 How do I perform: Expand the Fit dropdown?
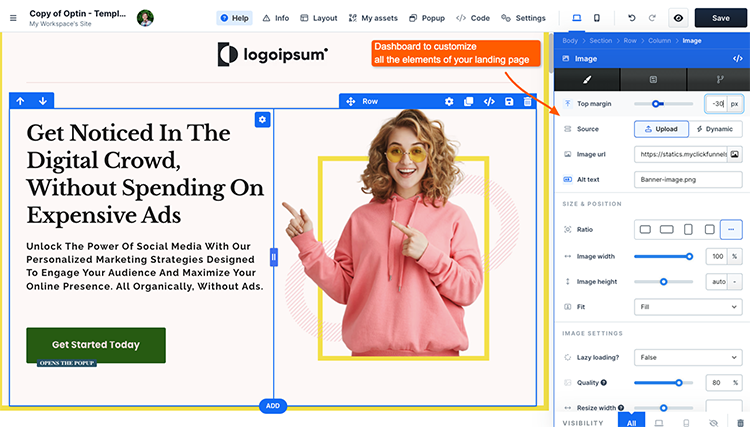688,307
